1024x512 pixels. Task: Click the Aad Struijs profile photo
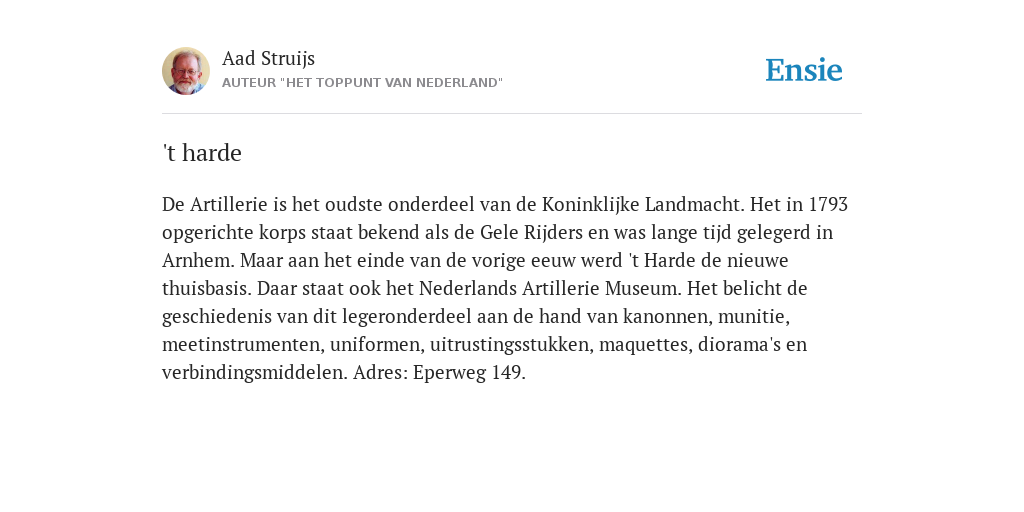[186, 71]
